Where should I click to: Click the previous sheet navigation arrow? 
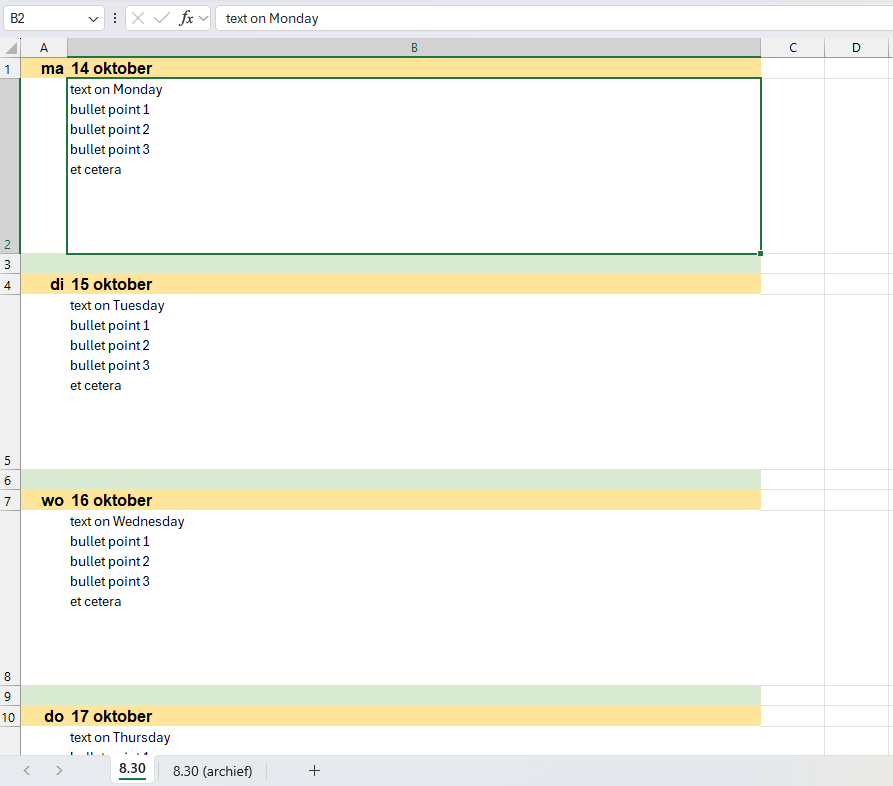point(26,771)
